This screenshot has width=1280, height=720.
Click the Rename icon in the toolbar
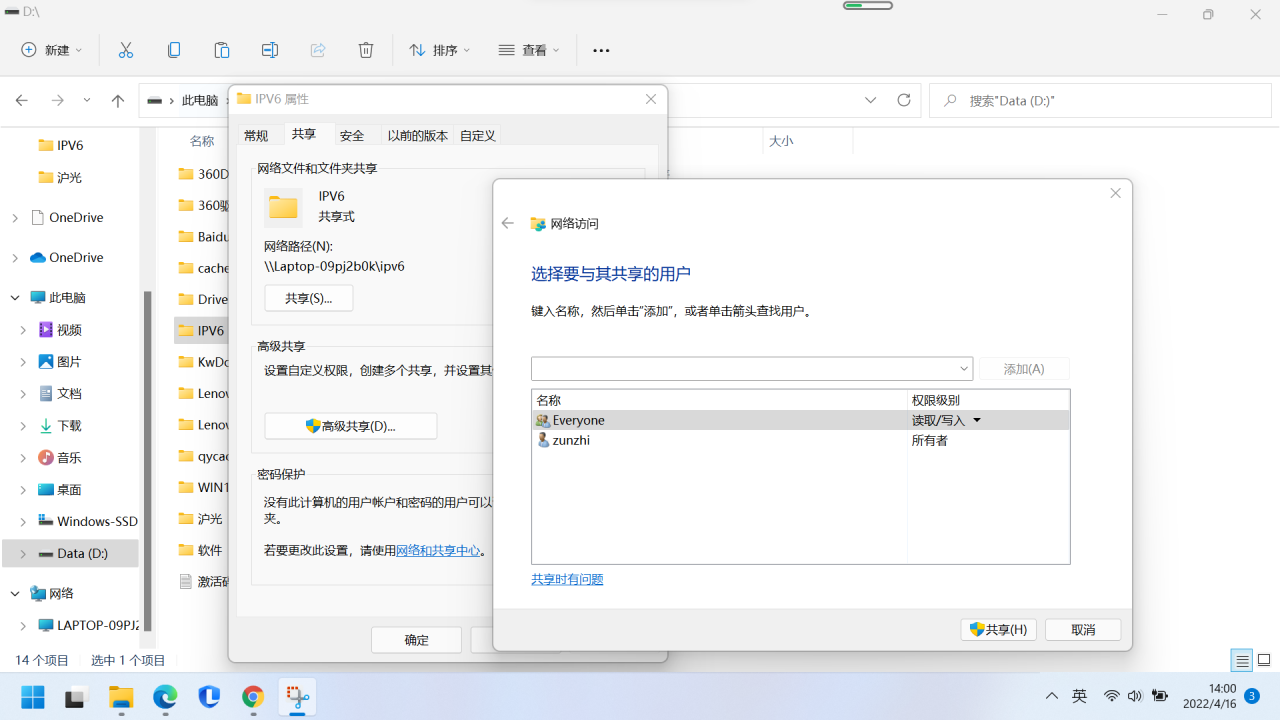269,49
